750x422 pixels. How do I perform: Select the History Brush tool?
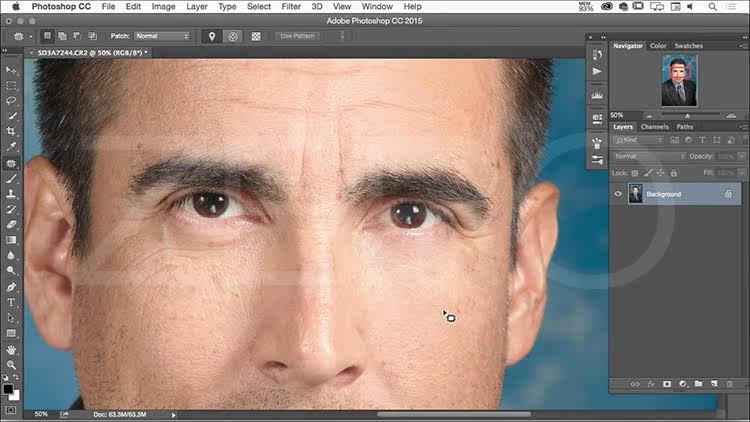point(11,209)
